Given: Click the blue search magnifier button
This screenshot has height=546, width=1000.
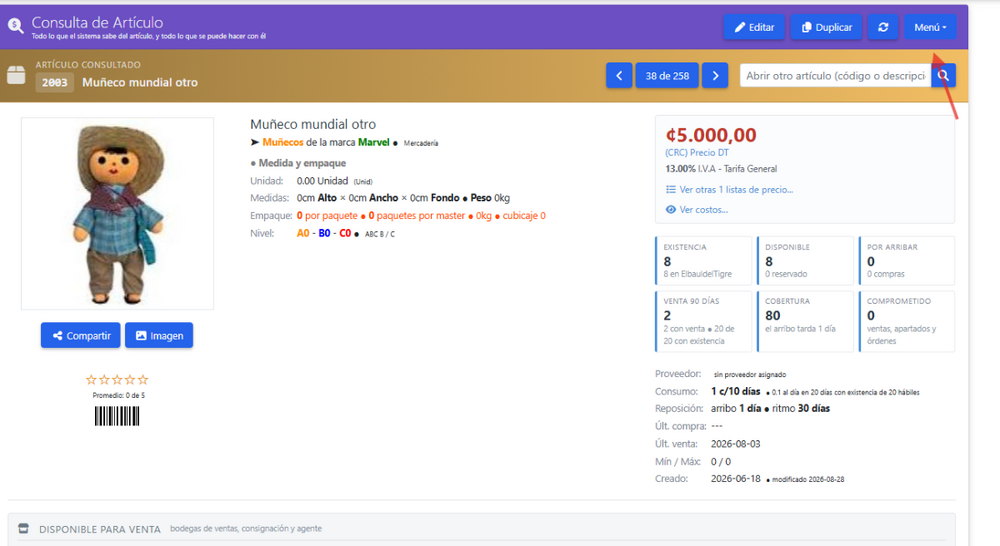Looking at the screenshot, I should [x=943, y=76].
